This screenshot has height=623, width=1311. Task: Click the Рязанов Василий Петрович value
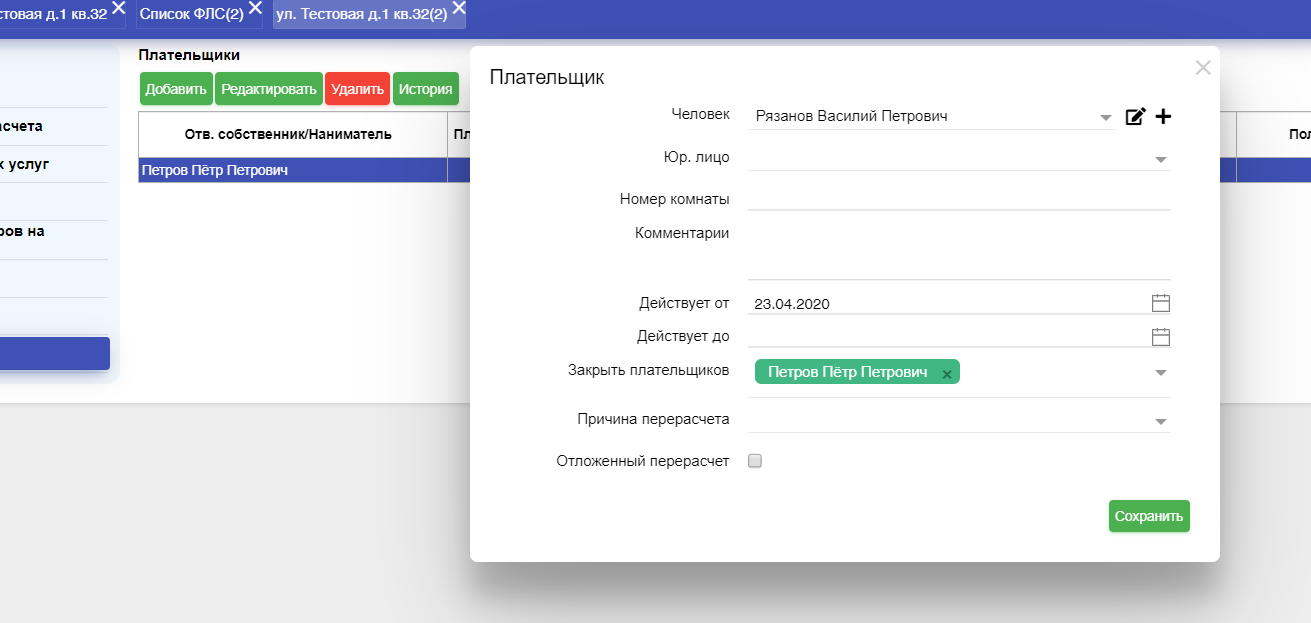(851, 116)
